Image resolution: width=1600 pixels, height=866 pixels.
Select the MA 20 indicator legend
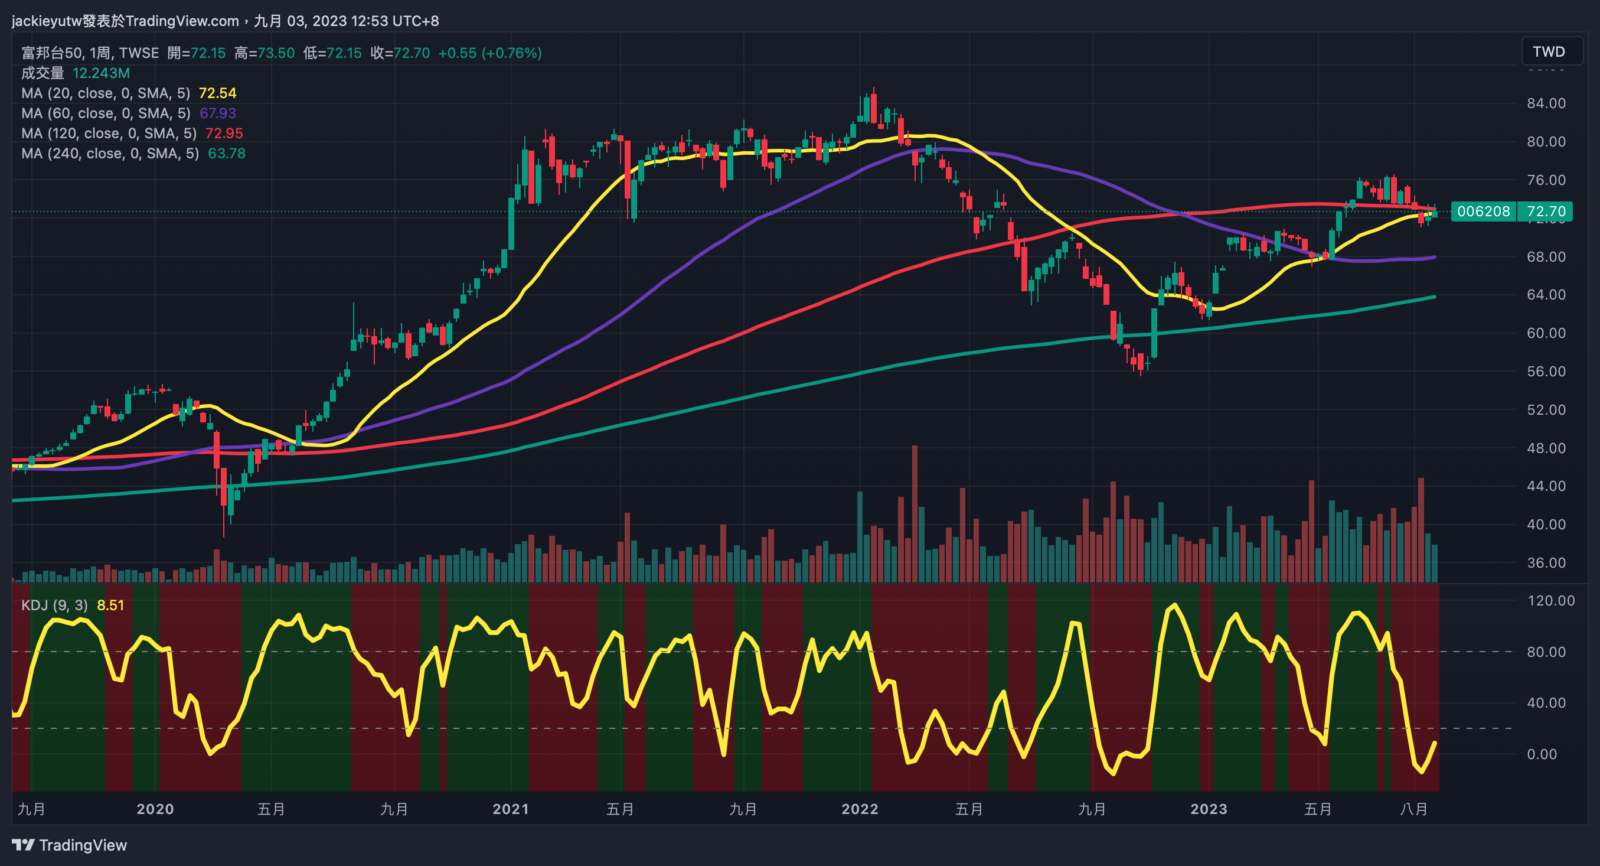click(105, 93)
